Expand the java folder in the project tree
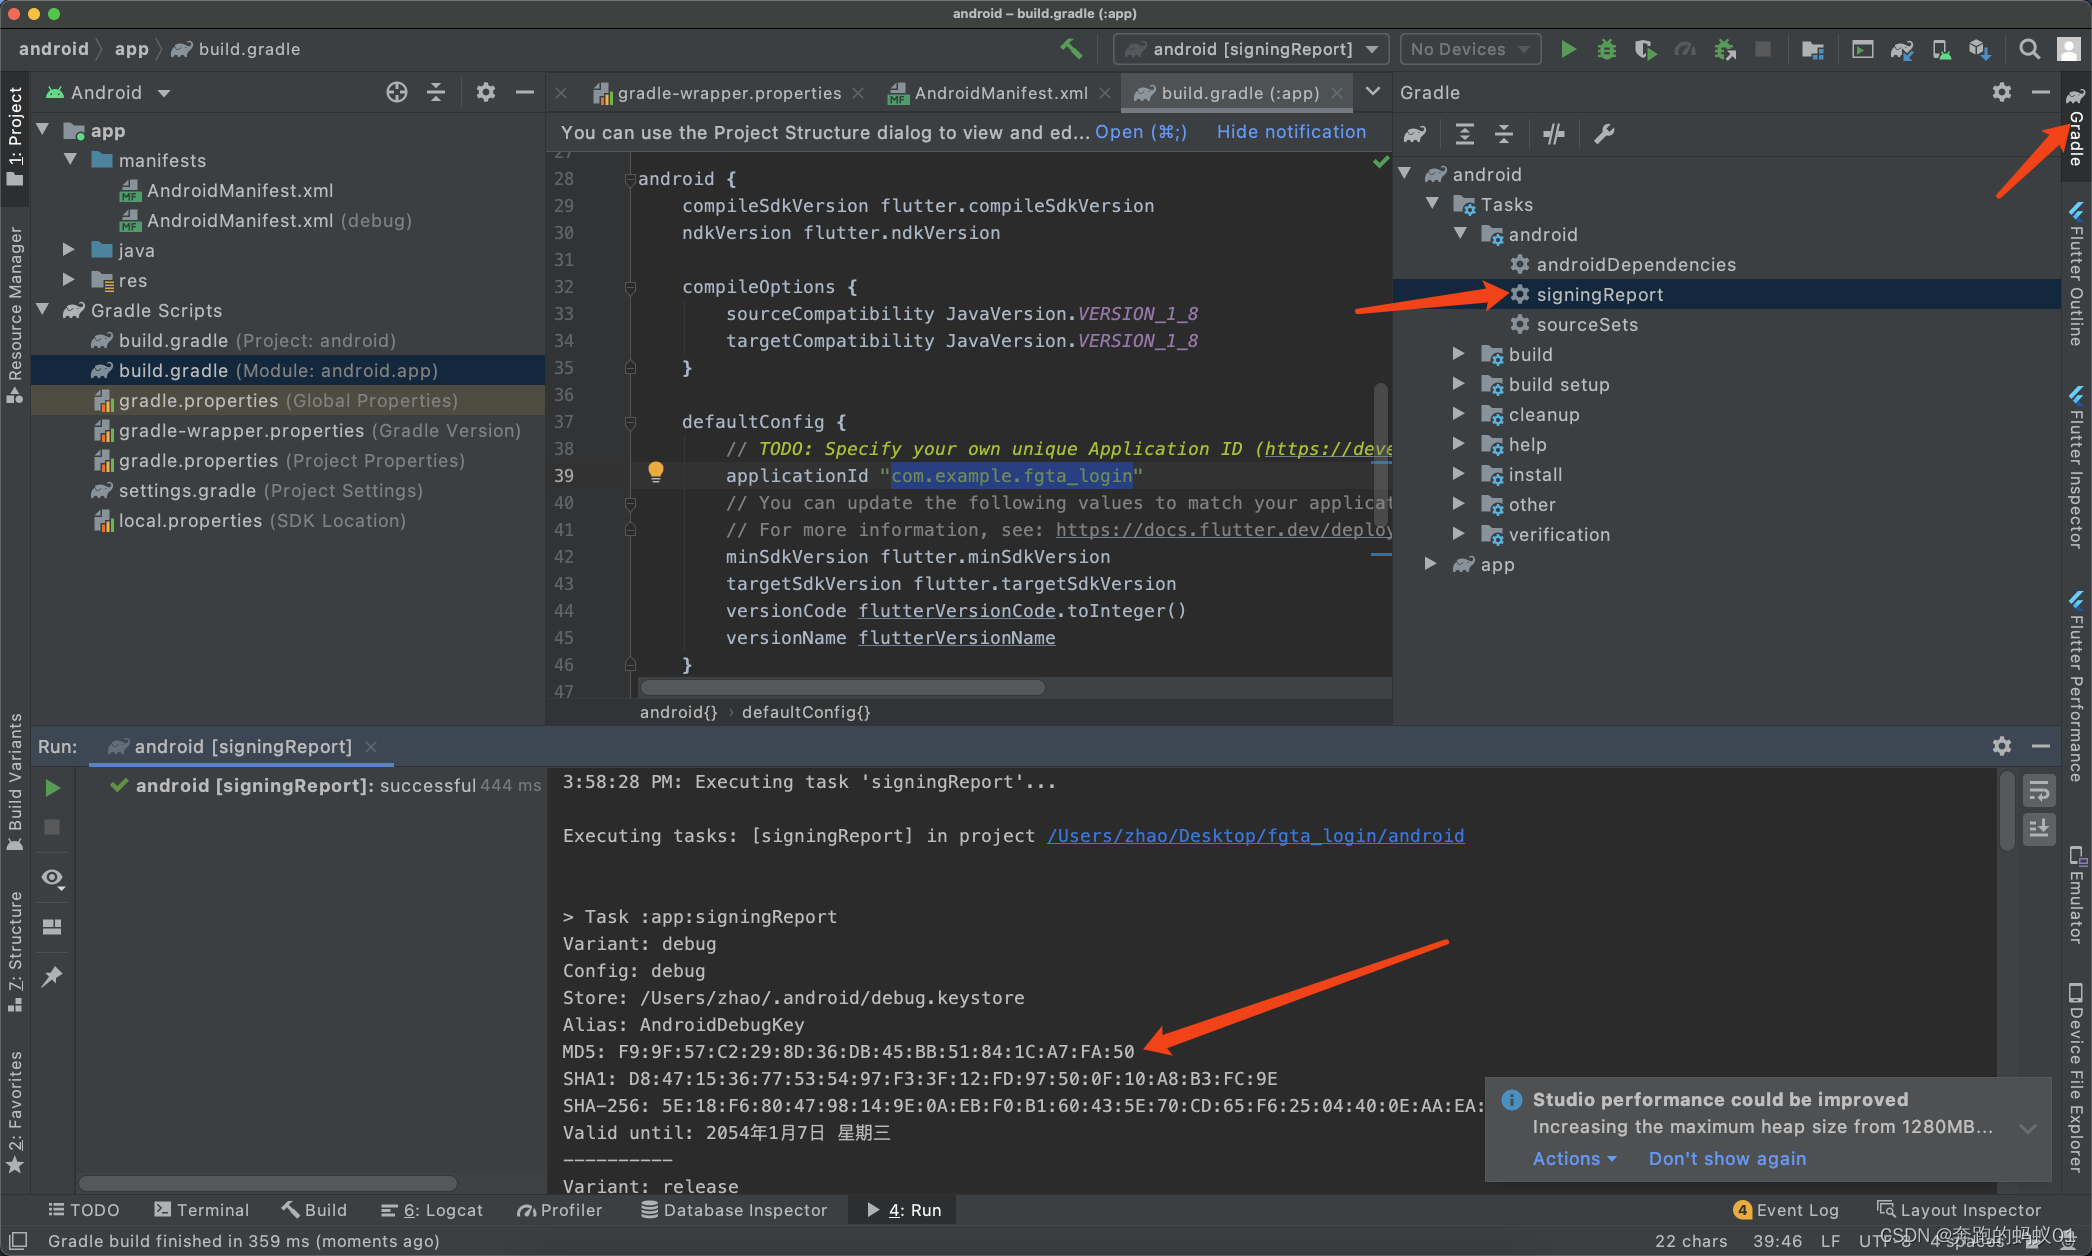Screen dimensions: 2092x1256 coord(69,250)
